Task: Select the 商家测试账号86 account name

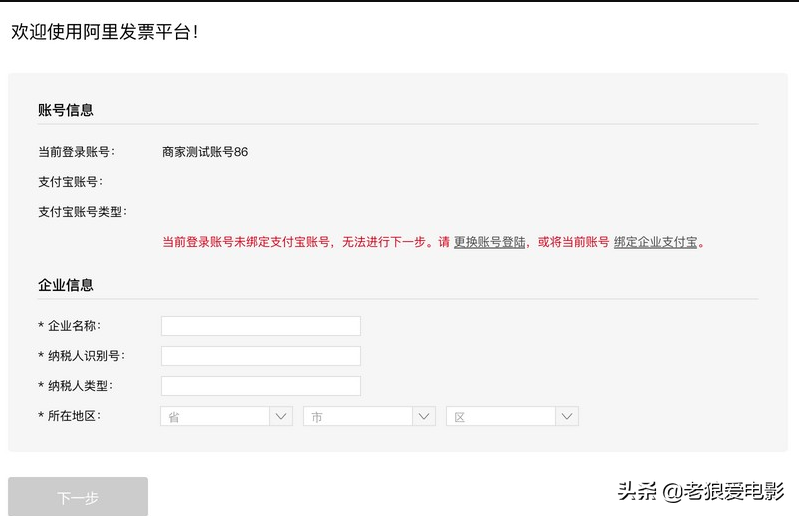Action: click(x=205, y=152)
